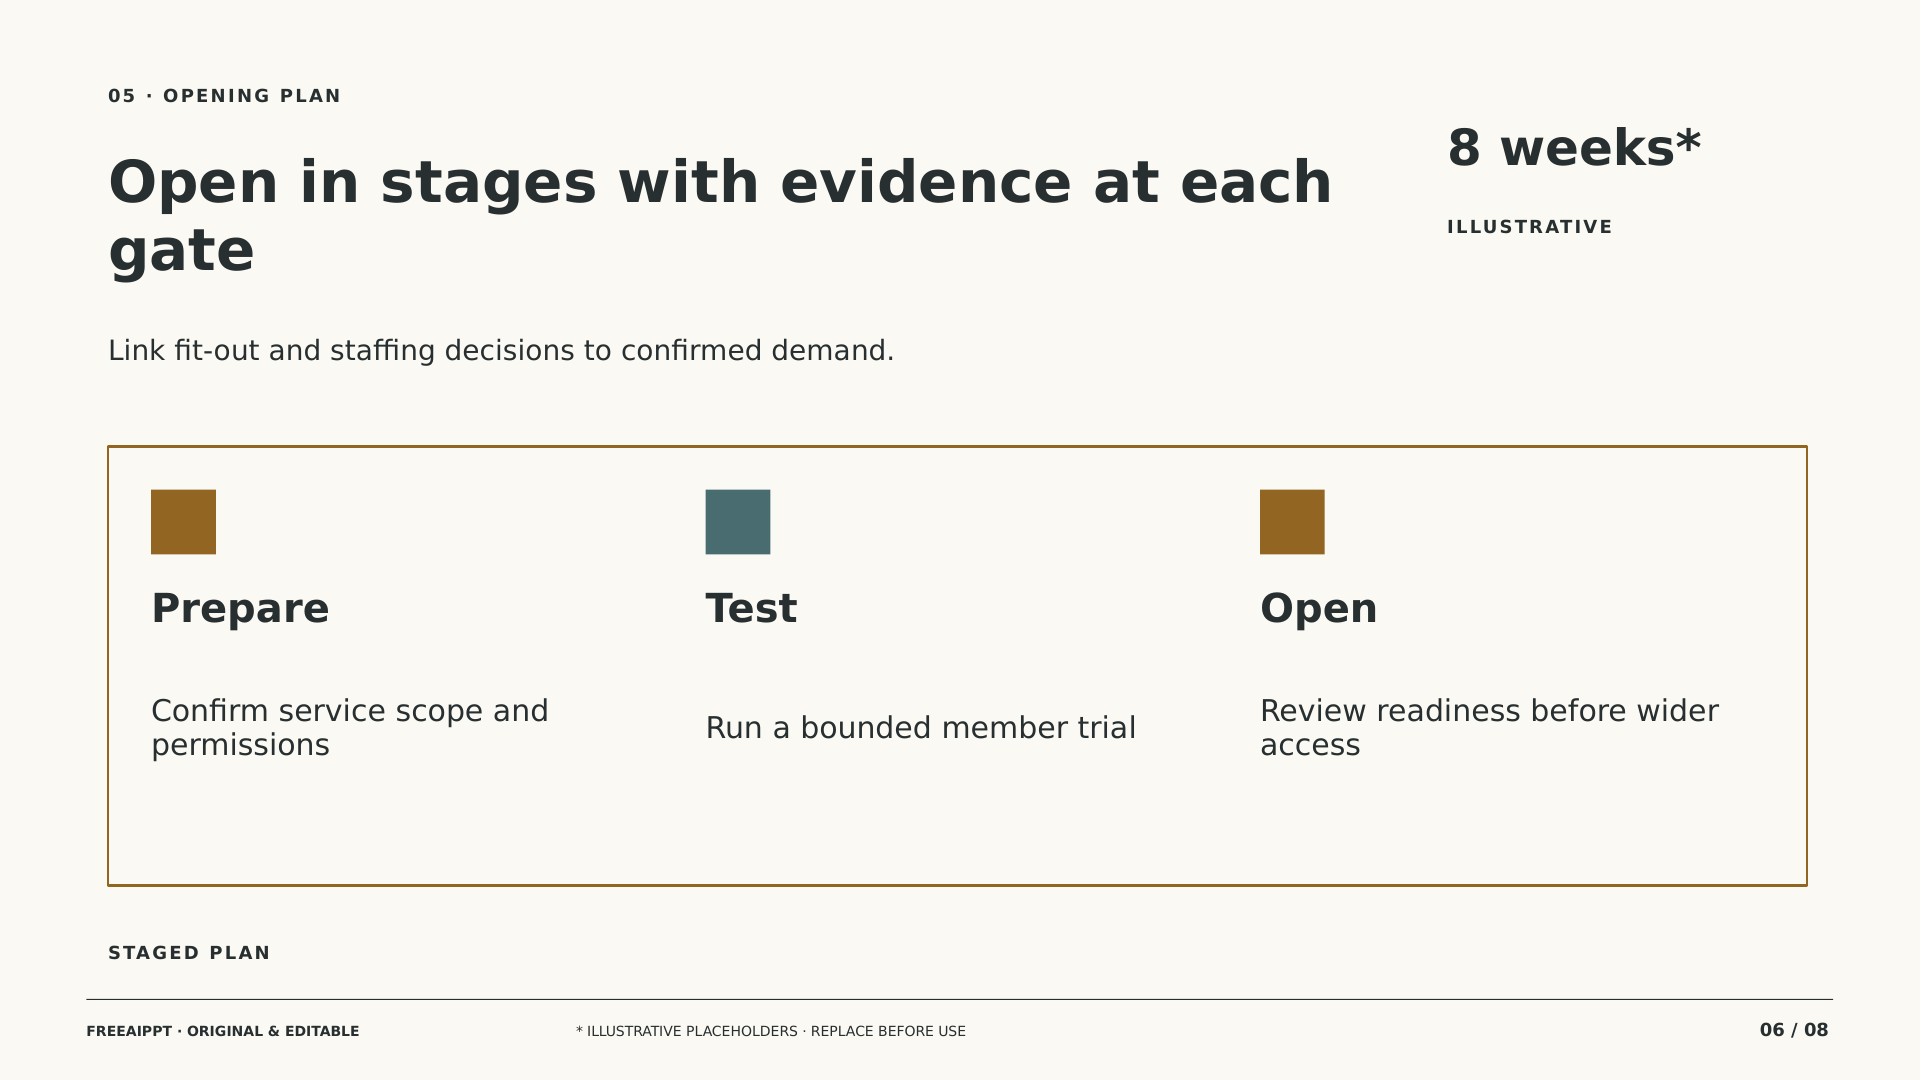The width and height of the screenshot is (1921, 1080).
Task: Select the subtitle about fit-out and staffing decisions
Action: tap(501, 351)
